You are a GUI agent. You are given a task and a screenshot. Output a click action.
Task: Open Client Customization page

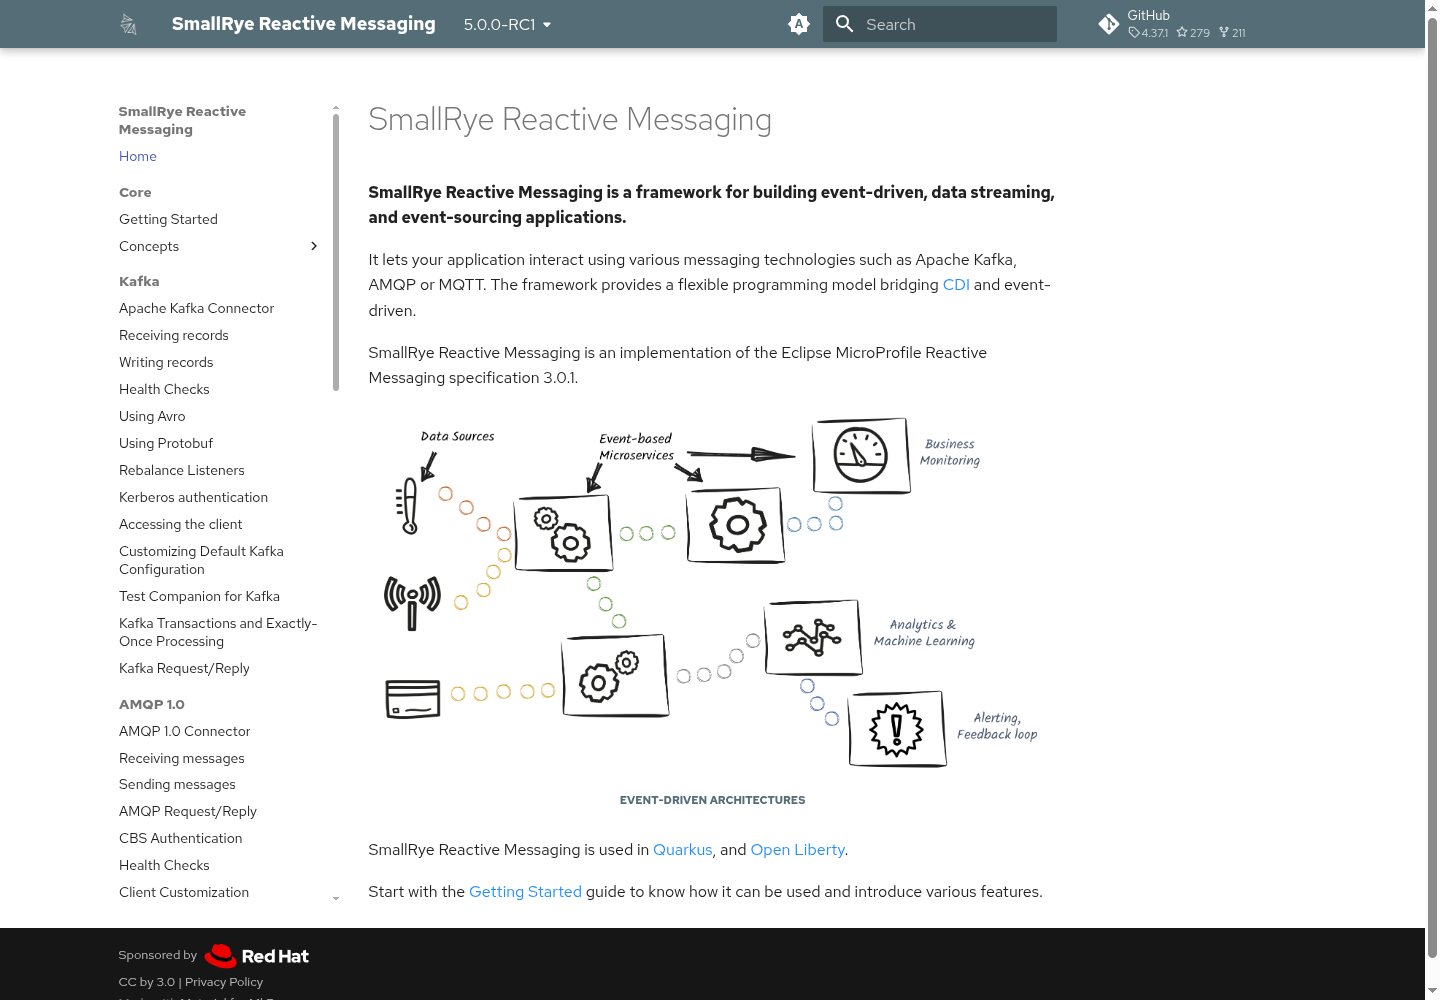pyautogui.click(x=184, y=892)
